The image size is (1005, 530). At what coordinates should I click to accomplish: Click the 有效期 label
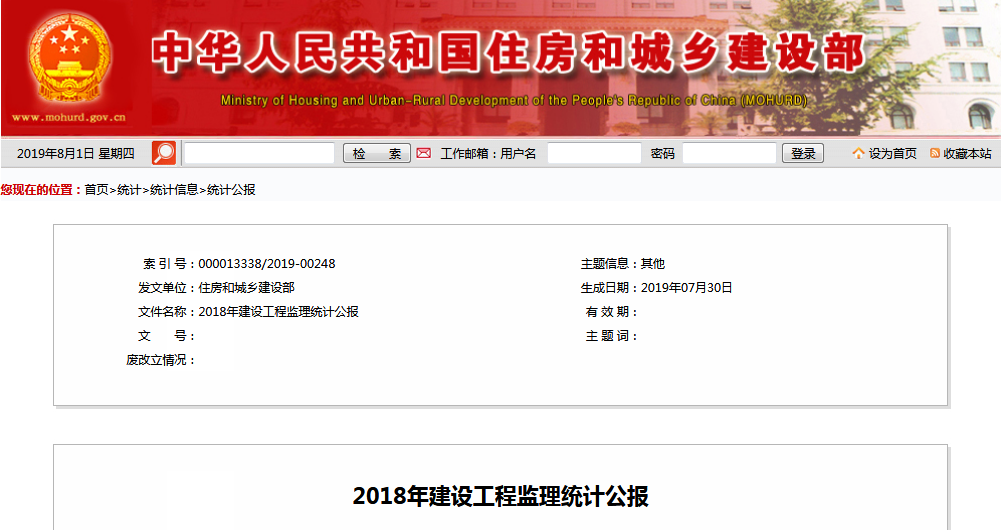click(611, 312)
